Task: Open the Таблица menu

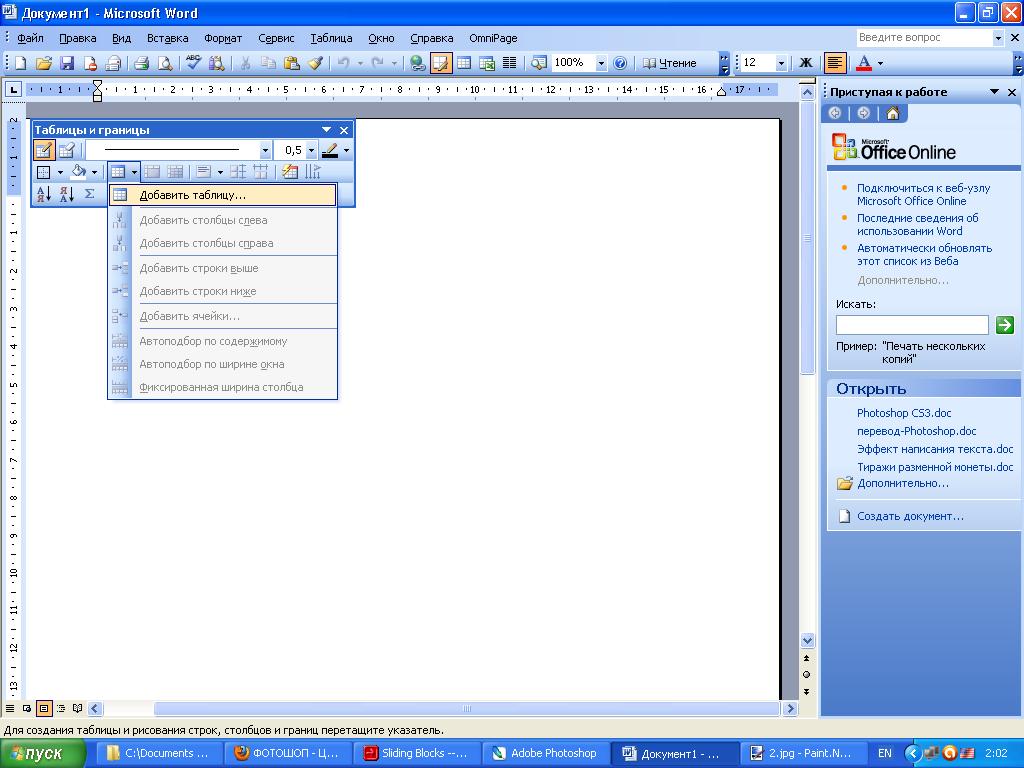Action: pos(331,38)
